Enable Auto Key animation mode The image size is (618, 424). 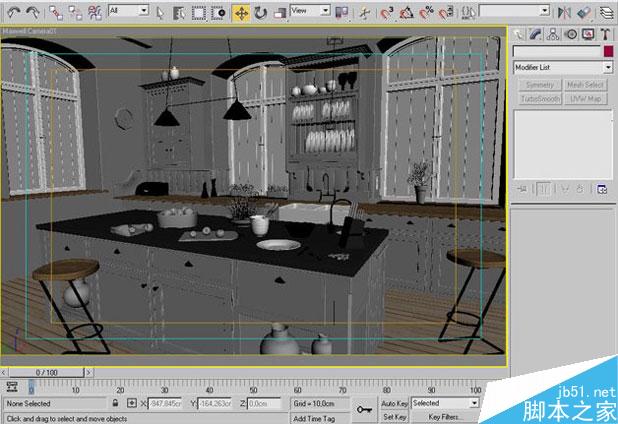394,404
